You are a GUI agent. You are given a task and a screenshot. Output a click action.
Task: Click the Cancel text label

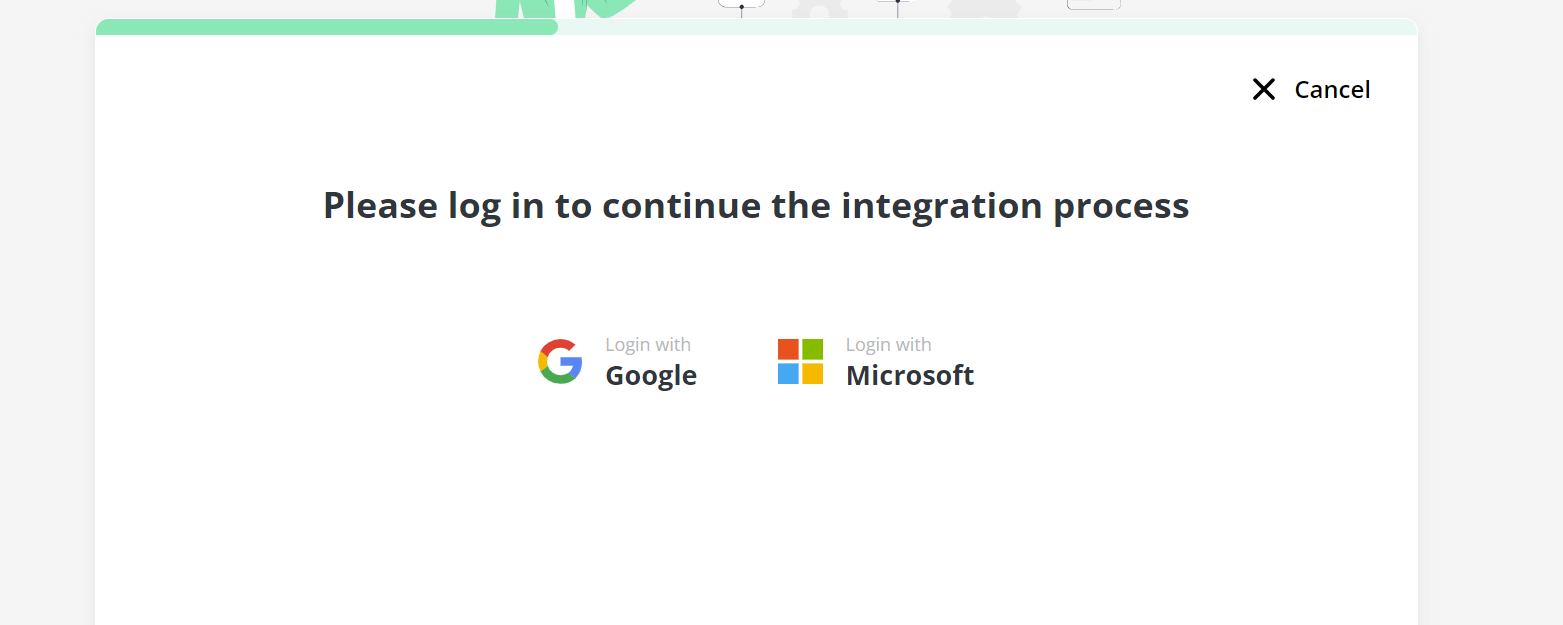click(x=1332, y=90)
